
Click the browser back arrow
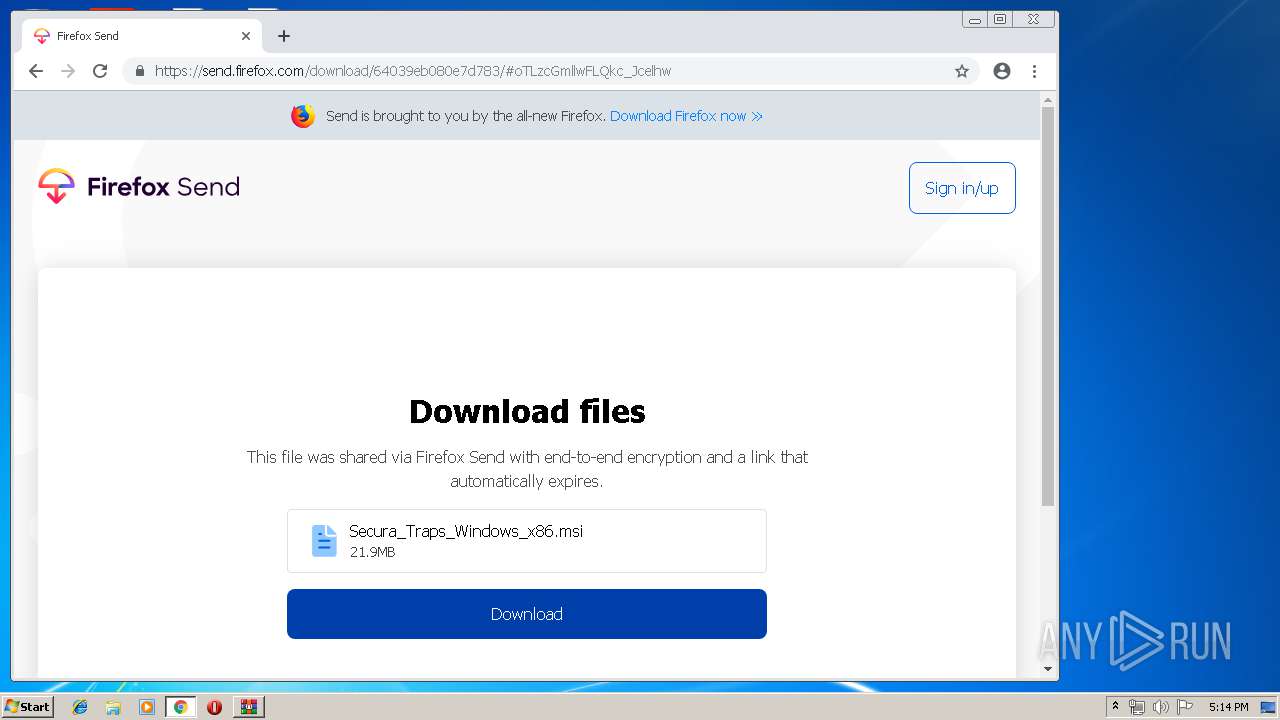(x=36, y=71)
